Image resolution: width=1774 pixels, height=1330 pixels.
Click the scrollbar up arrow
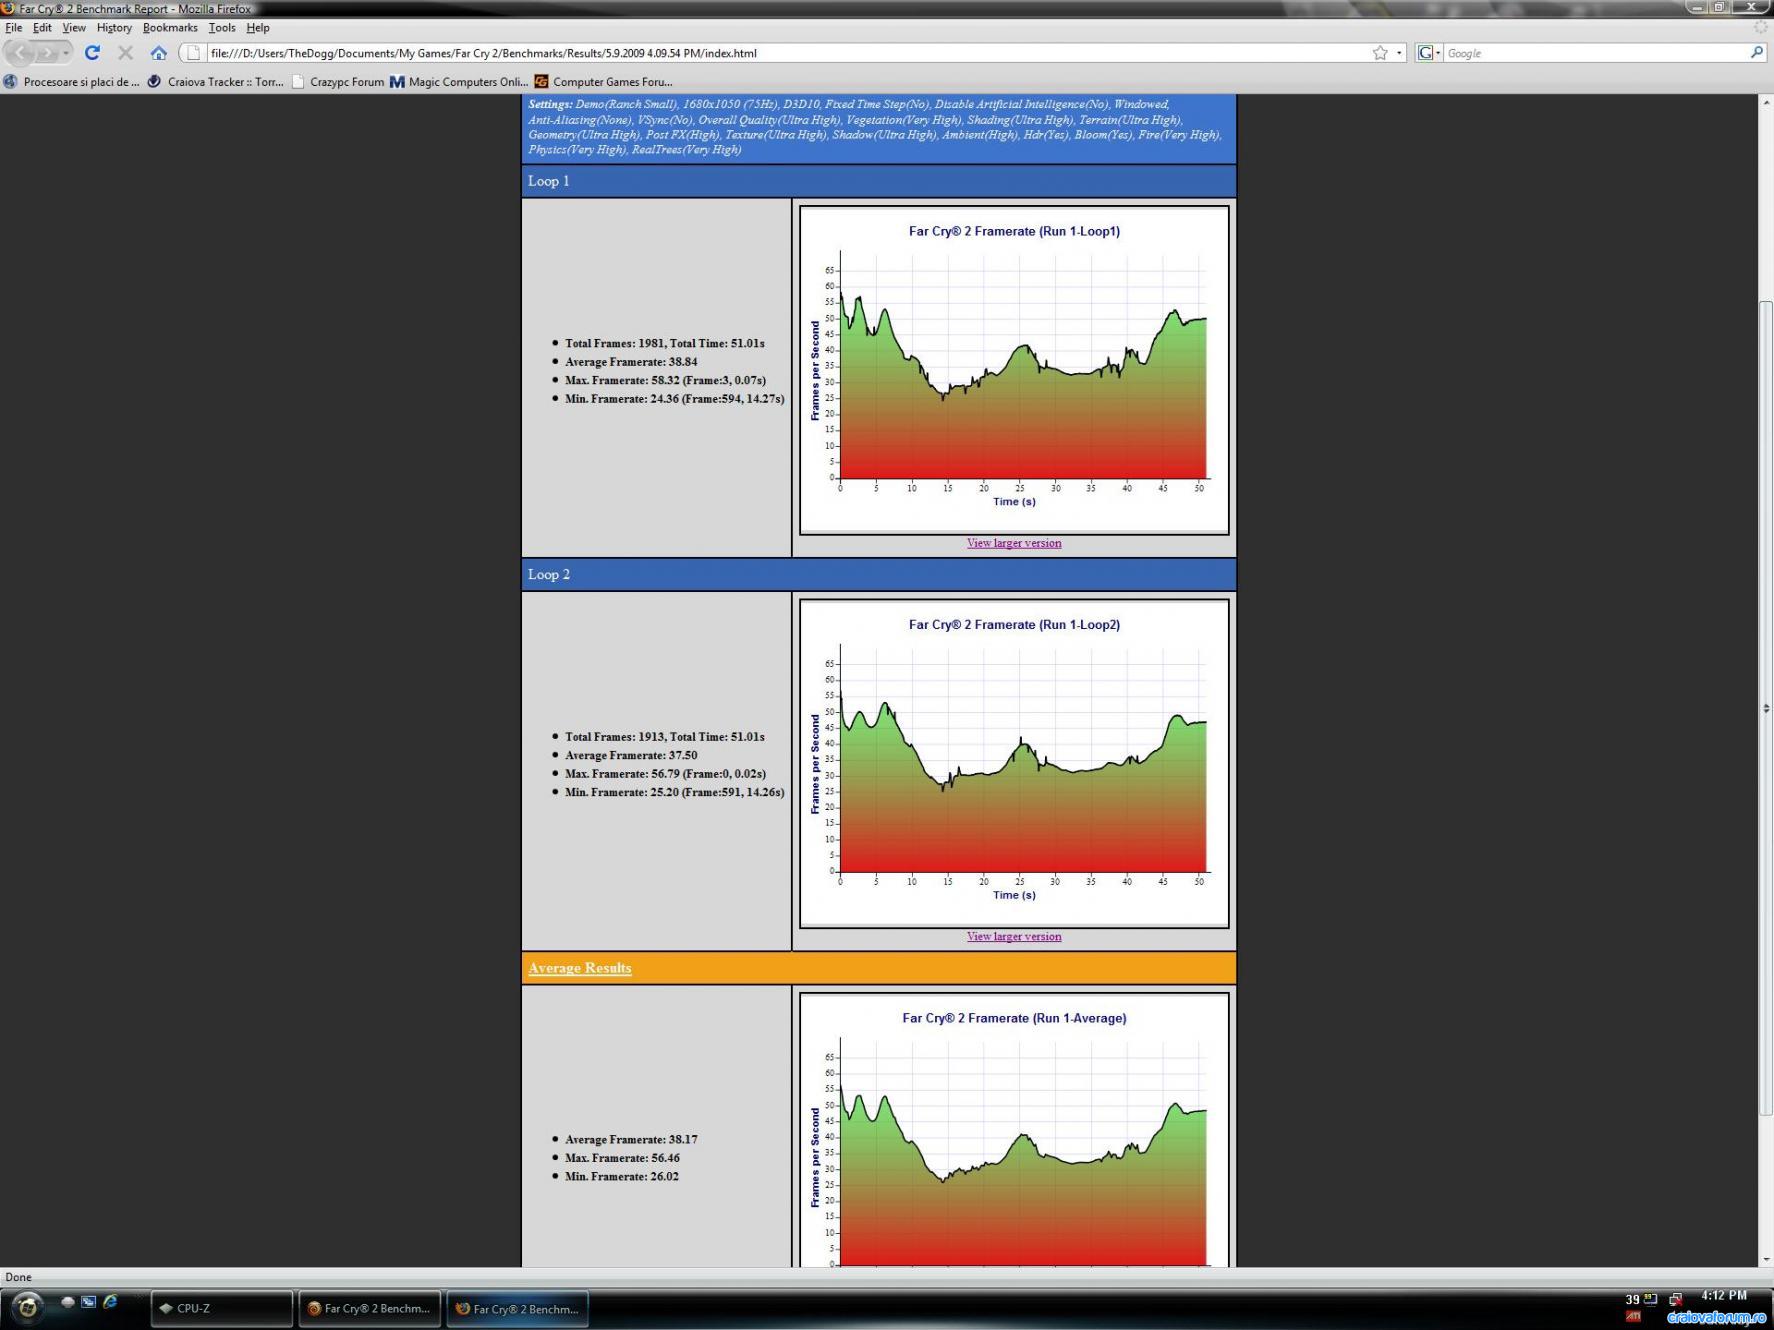pyautogui.click(x=1765, y=102)
